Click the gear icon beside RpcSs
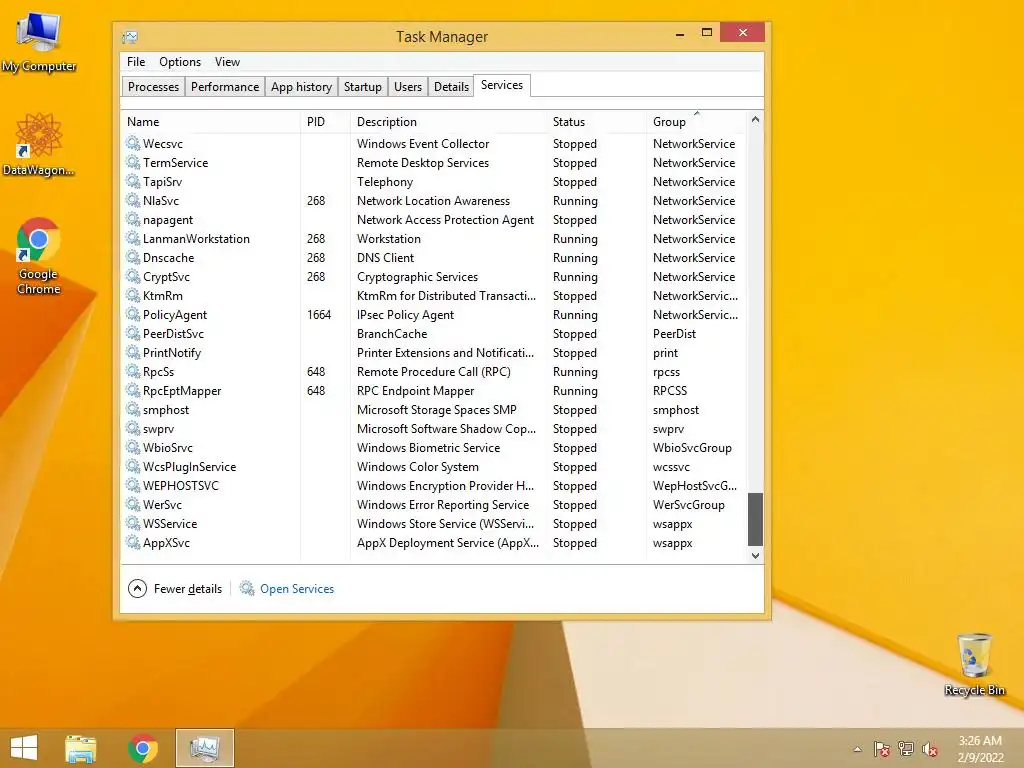This screenshot has height=768, width=1024. 133,371
